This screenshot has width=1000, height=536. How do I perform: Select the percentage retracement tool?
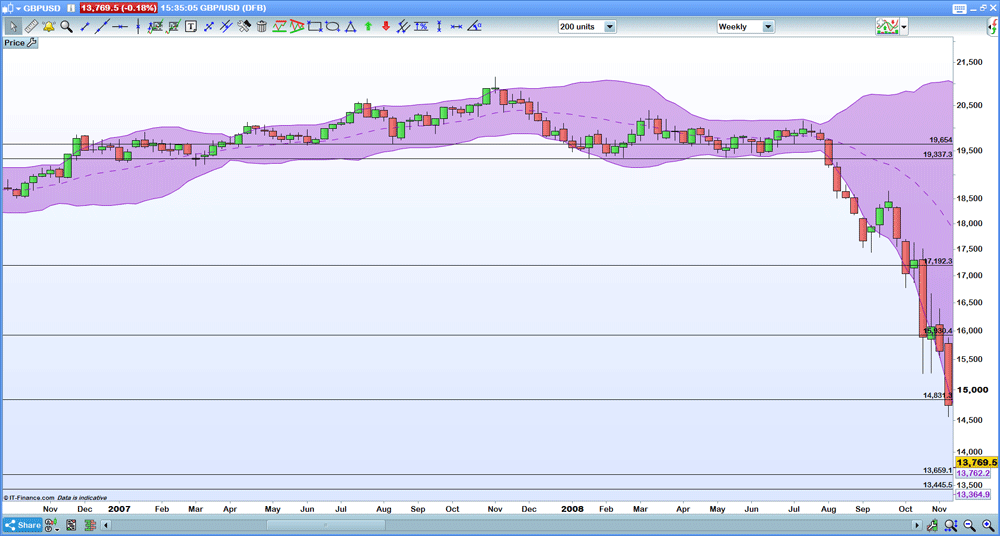[421, 27]
